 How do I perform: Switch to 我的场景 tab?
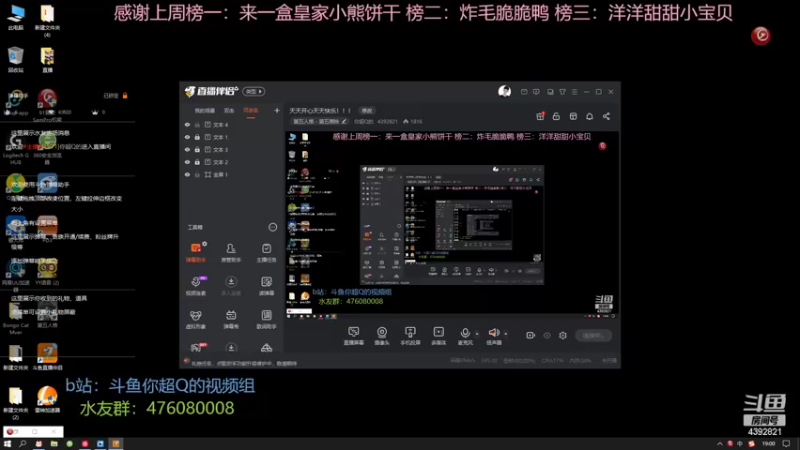click(x=205, y=111)
